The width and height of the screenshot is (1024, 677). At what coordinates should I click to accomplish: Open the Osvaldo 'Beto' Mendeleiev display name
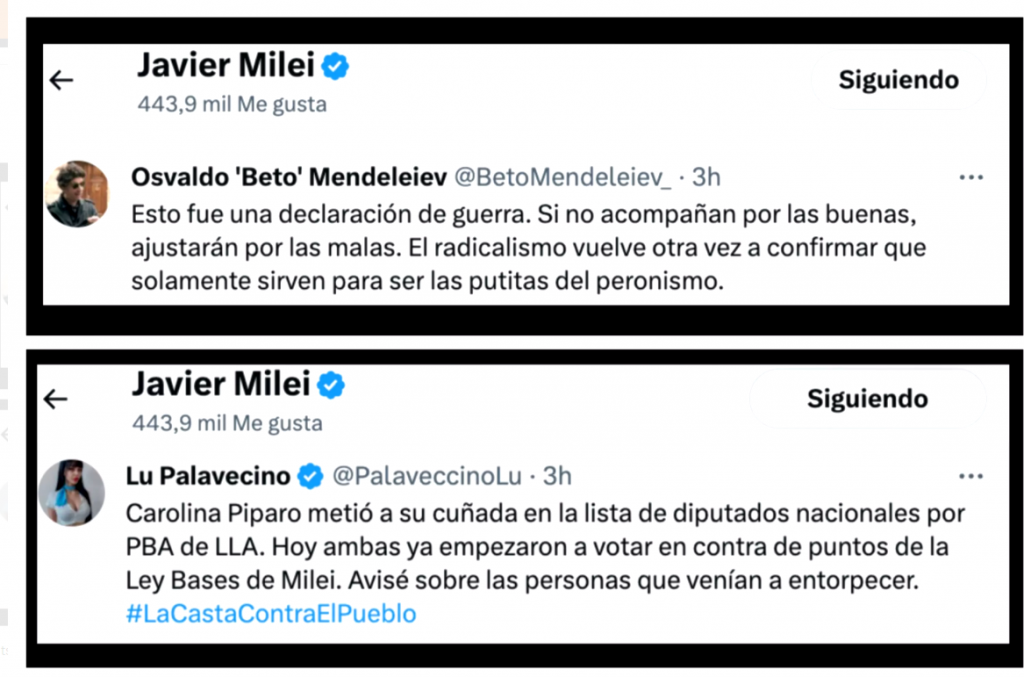[288, 177]
